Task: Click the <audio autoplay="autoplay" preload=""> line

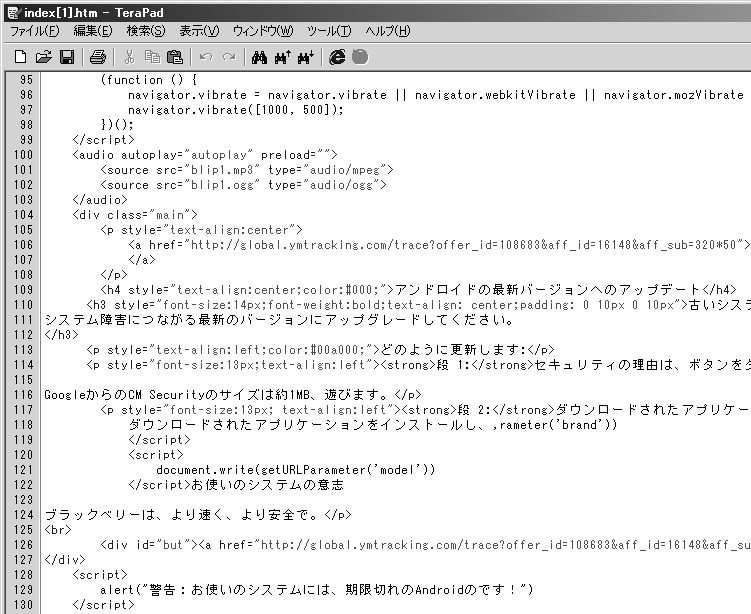Action: click(205, 155)
